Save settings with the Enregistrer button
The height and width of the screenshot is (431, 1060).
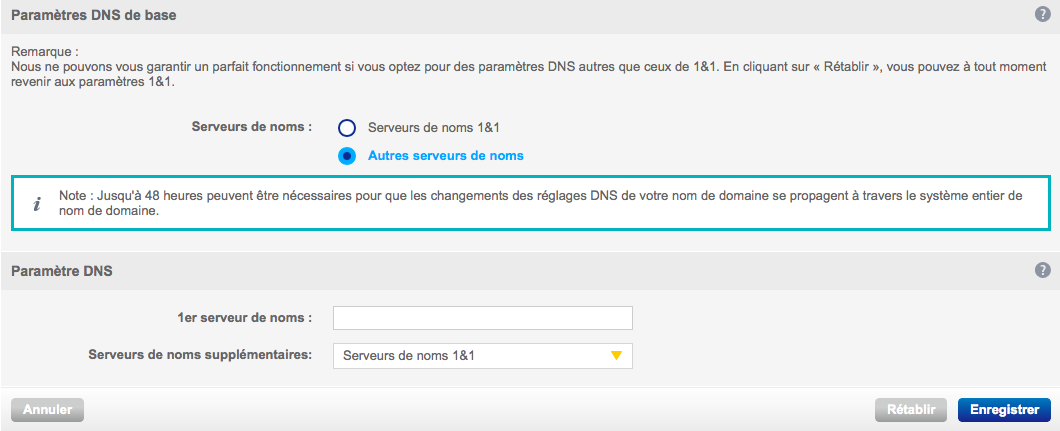pos(1004,409)
